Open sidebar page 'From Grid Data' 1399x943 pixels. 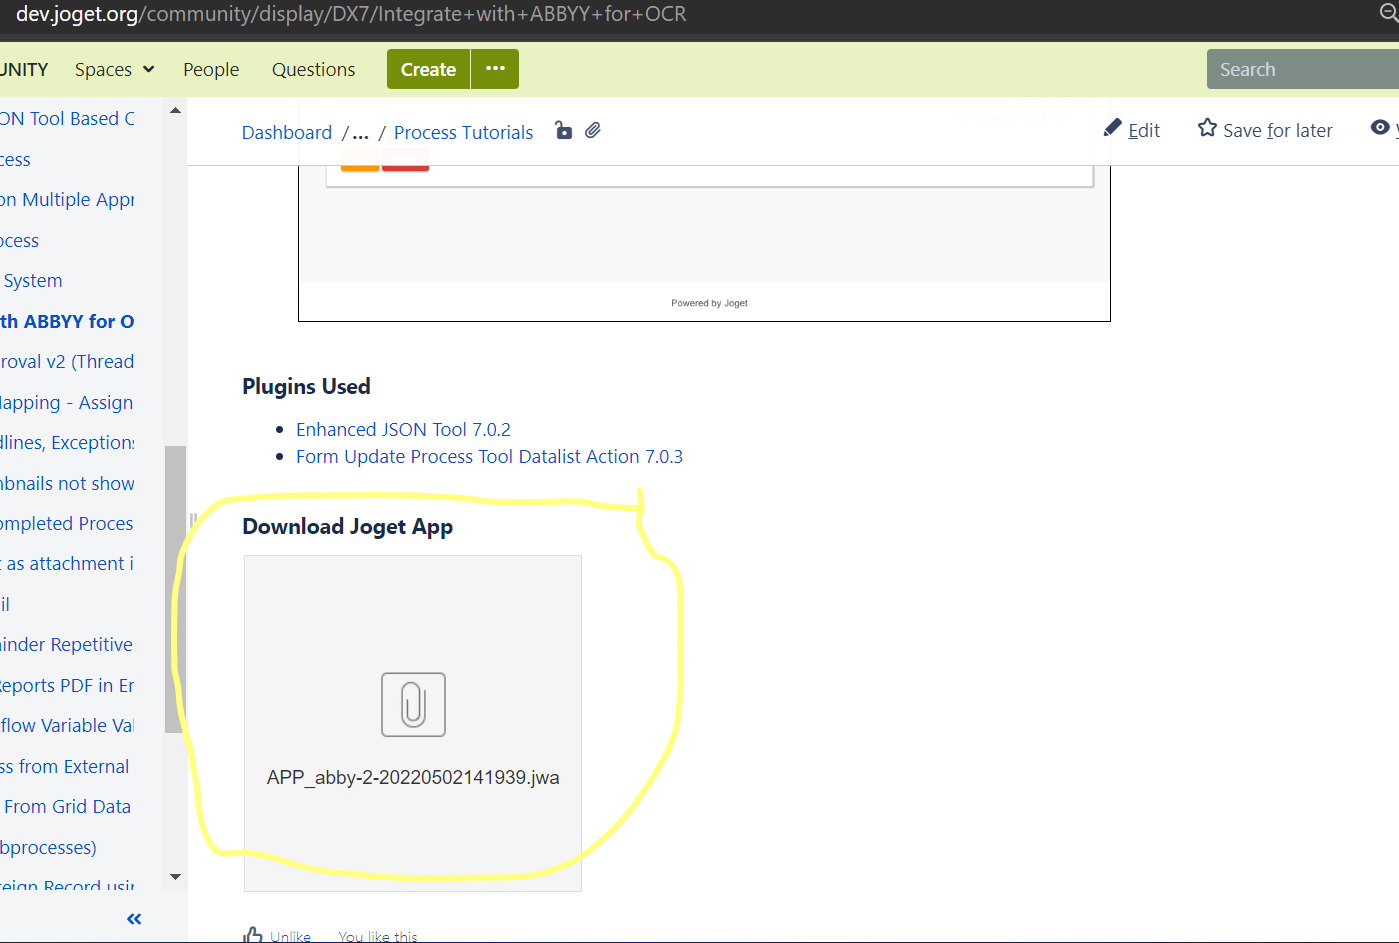click(67, 807)
